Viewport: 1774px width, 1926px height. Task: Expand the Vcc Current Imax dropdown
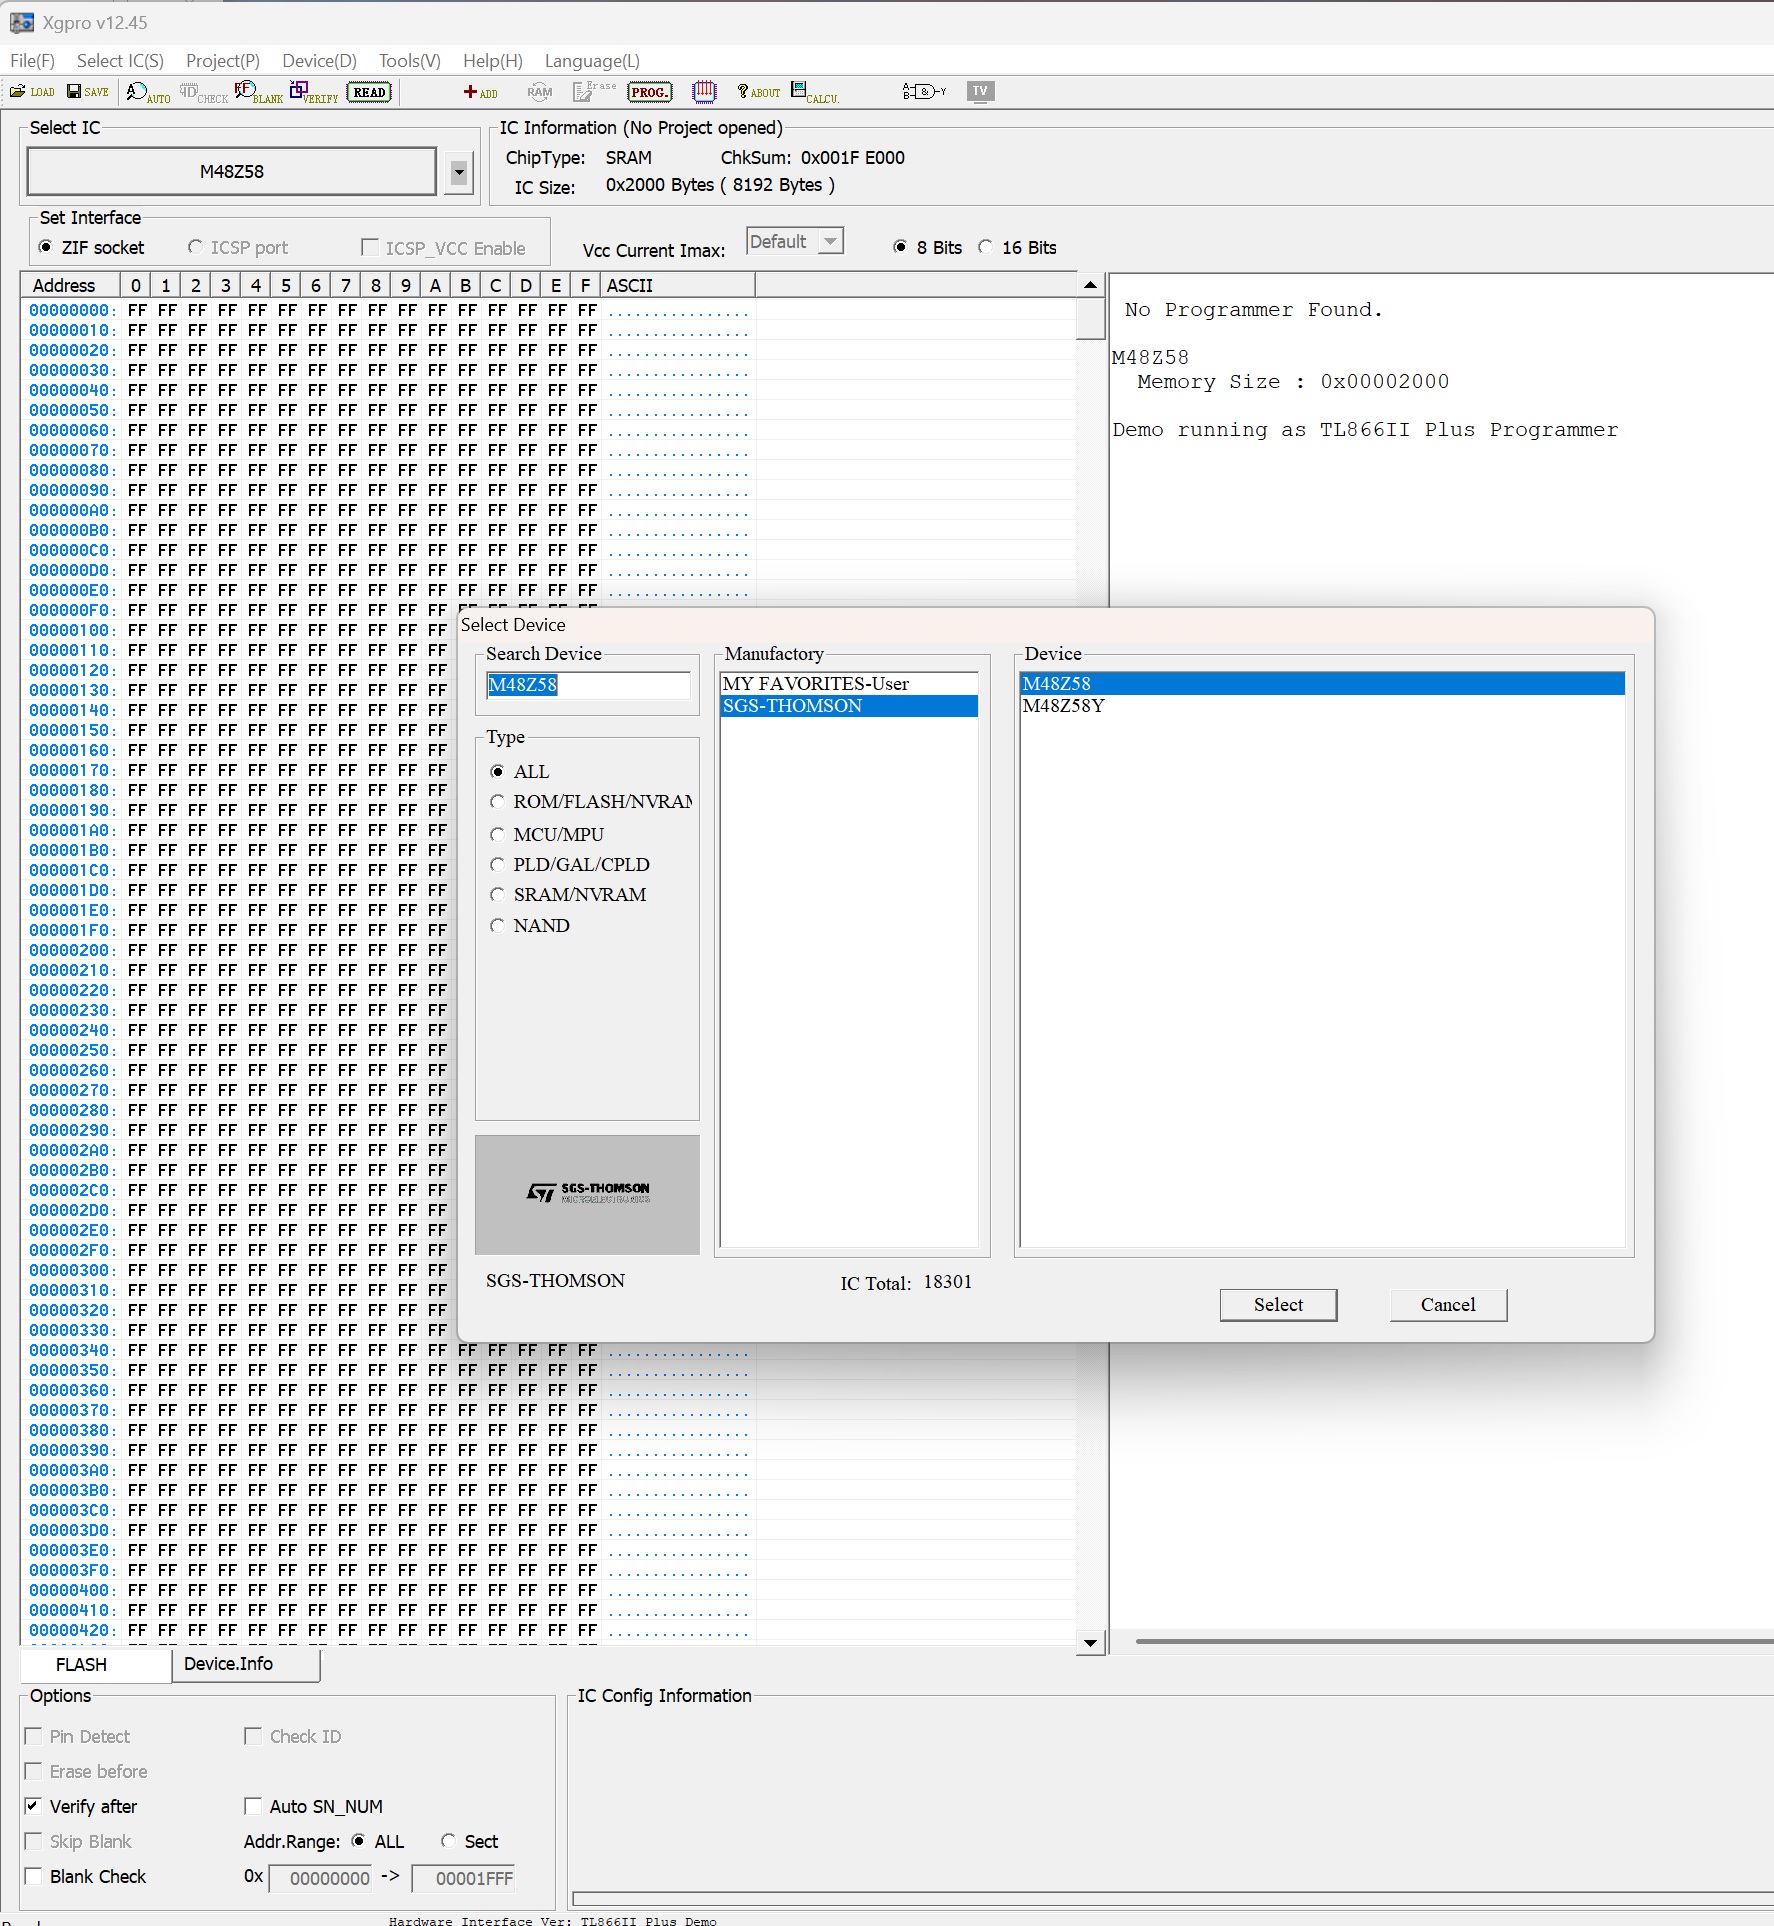pos(830,242)
